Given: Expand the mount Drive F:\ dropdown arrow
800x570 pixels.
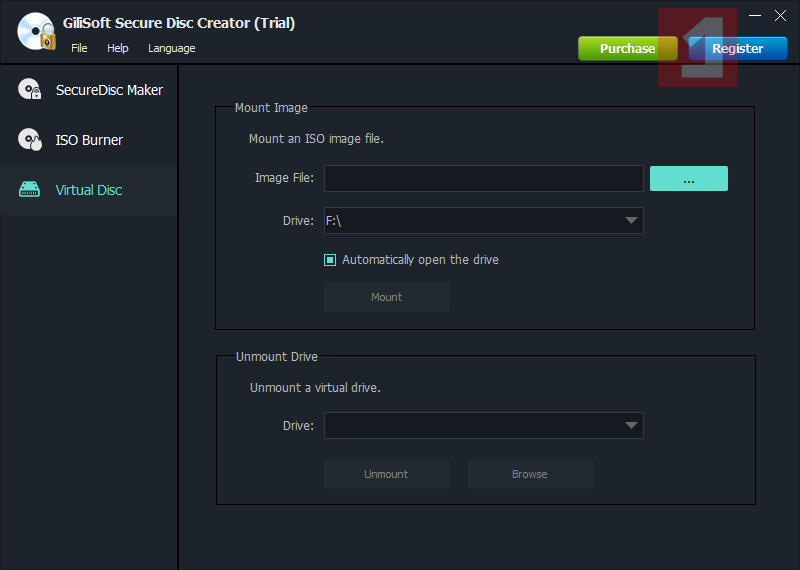Looking at the screenshot, I should [631, 220].
